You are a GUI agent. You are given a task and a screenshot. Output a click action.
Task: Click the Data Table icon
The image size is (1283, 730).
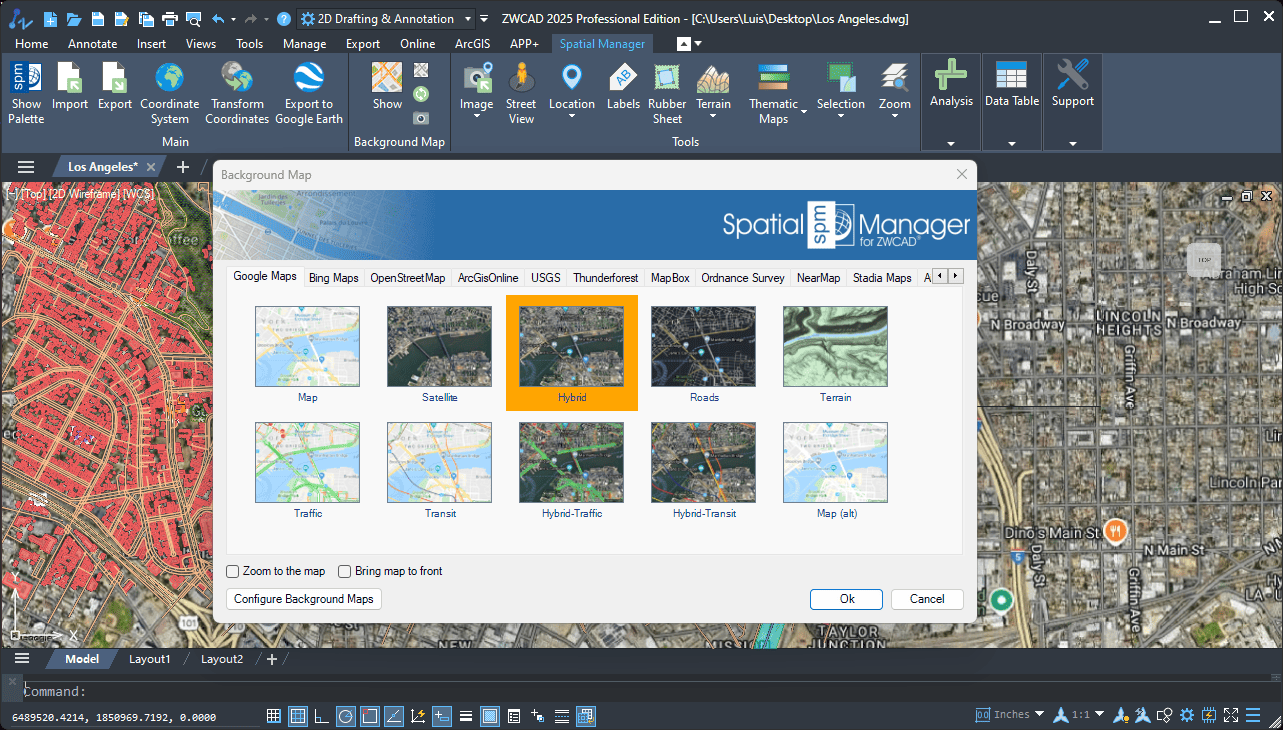(x=1011, y=76)
